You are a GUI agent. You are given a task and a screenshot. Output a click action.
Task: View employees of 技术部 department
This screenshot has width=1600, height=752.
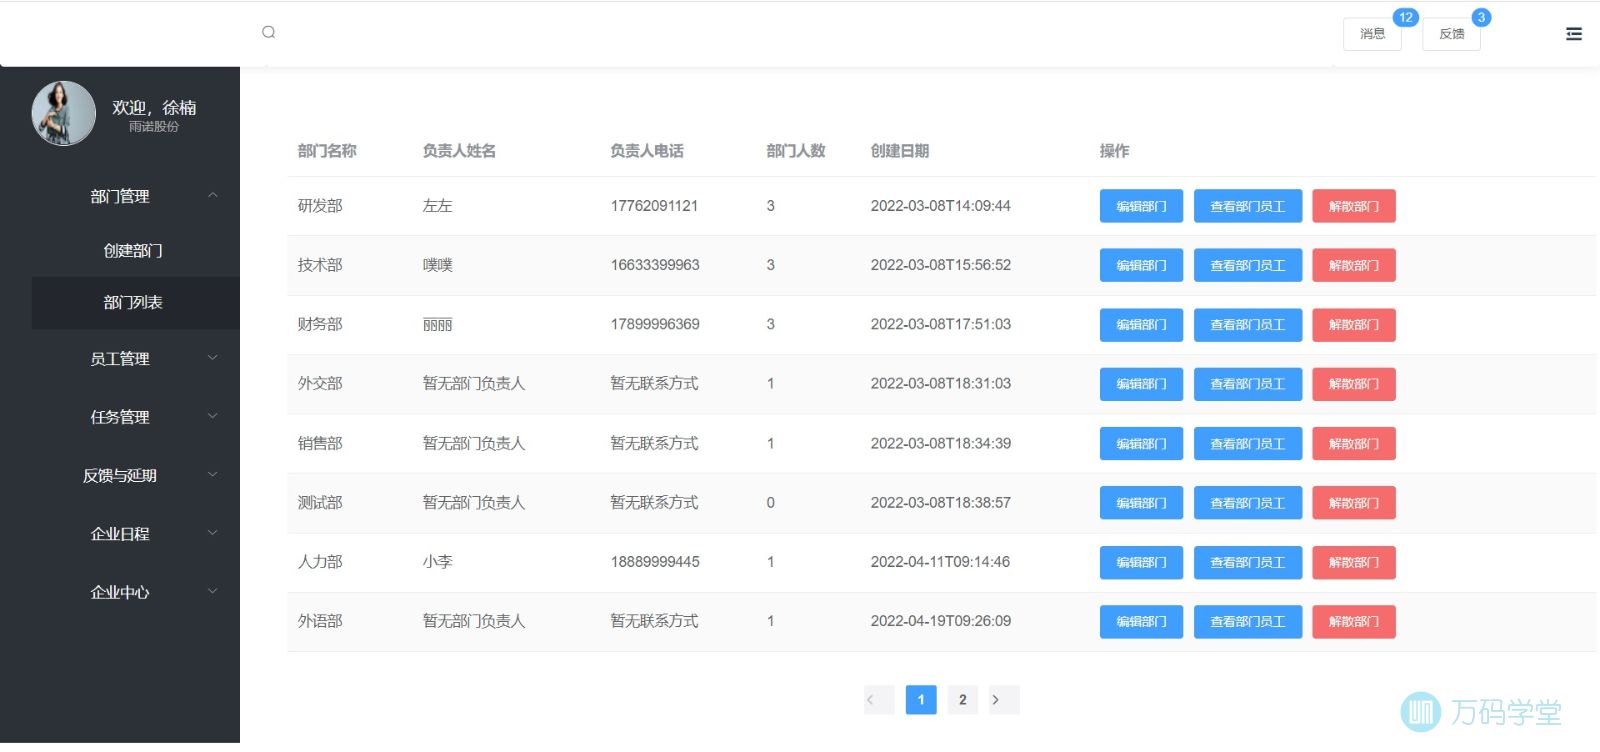[1247, 265]
